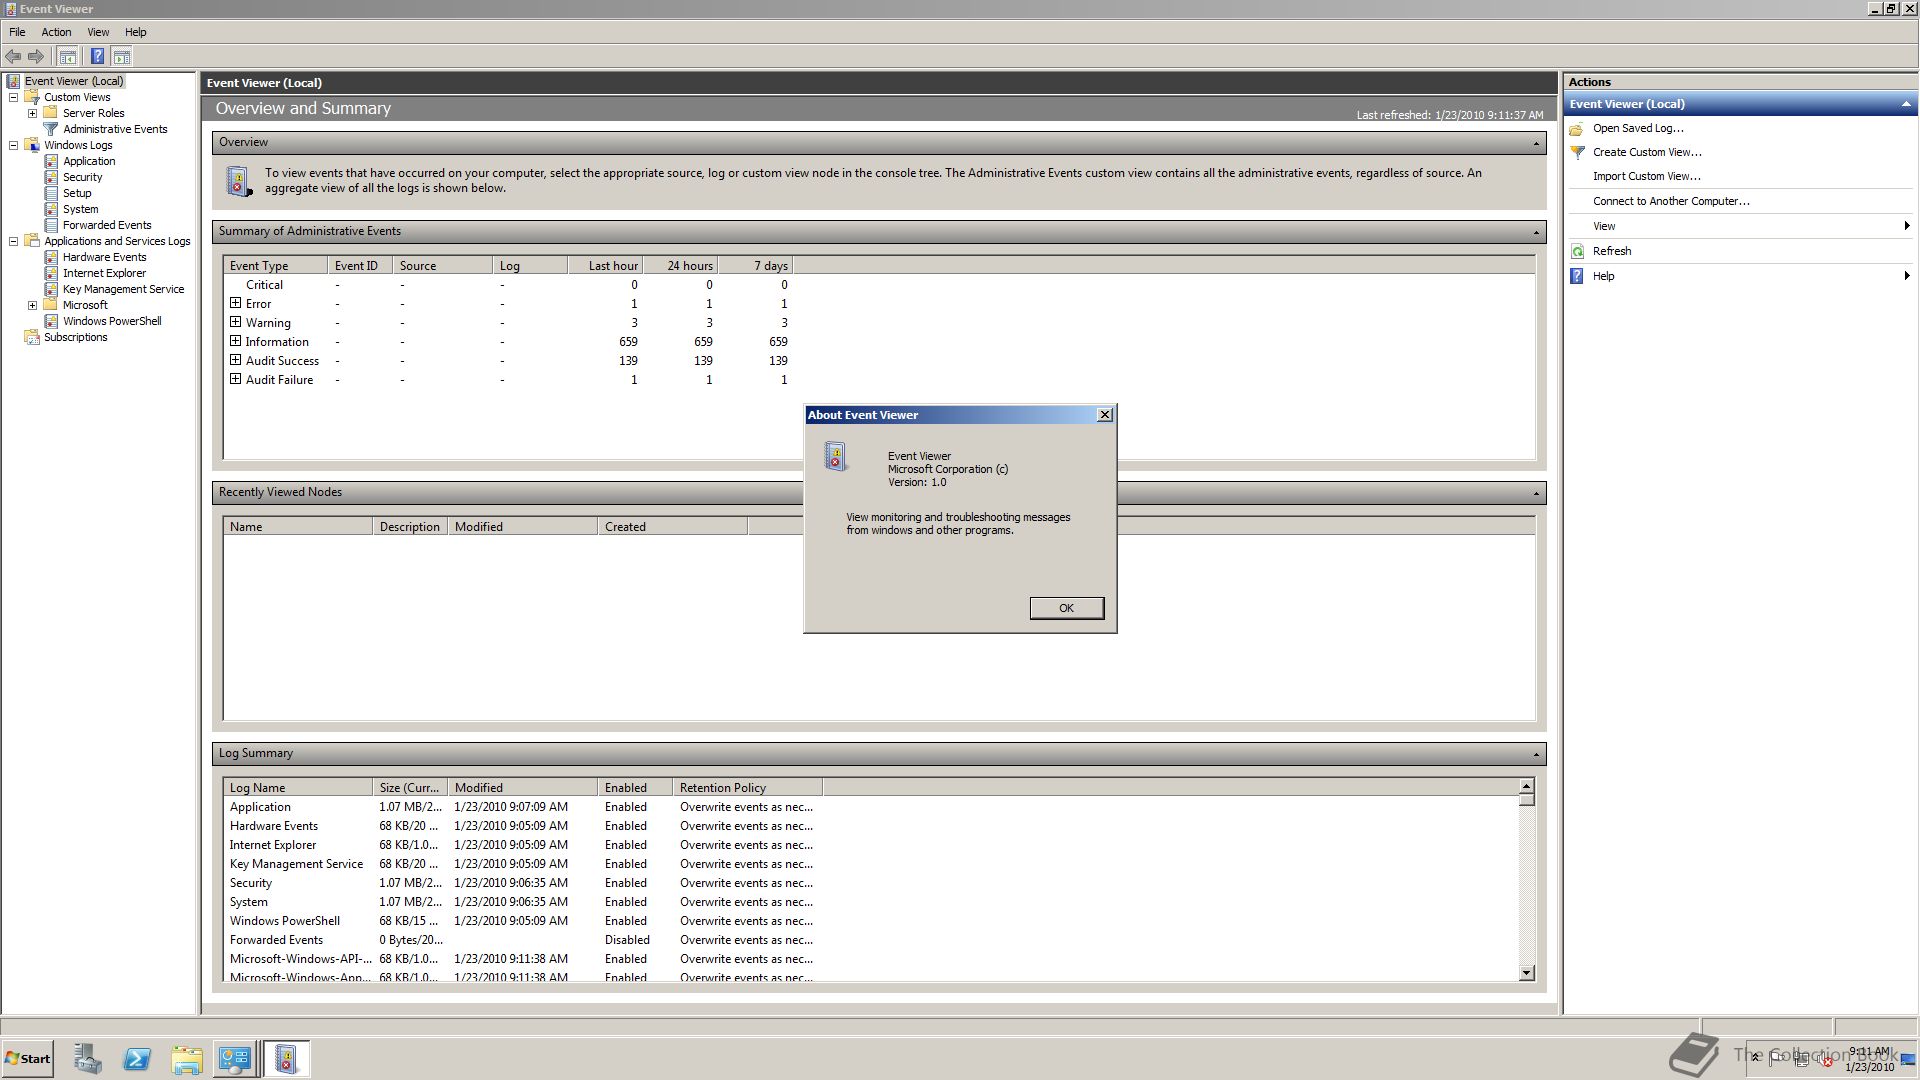Expand the Information event type row

[x=235, y=341]
